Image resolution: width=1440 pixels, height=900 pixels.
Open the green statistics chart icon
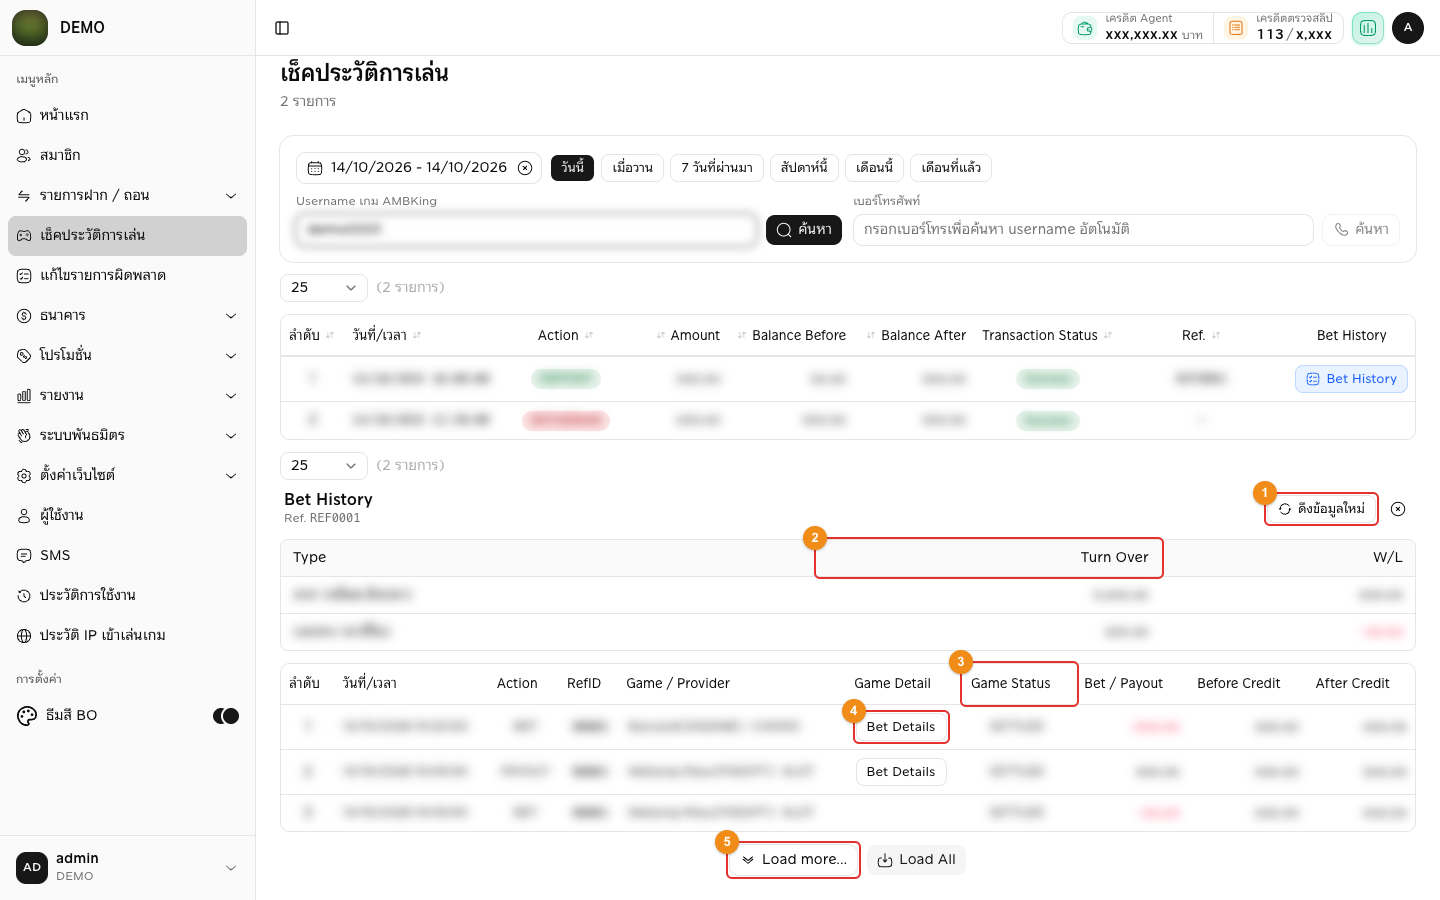[x=1367, y=28]
